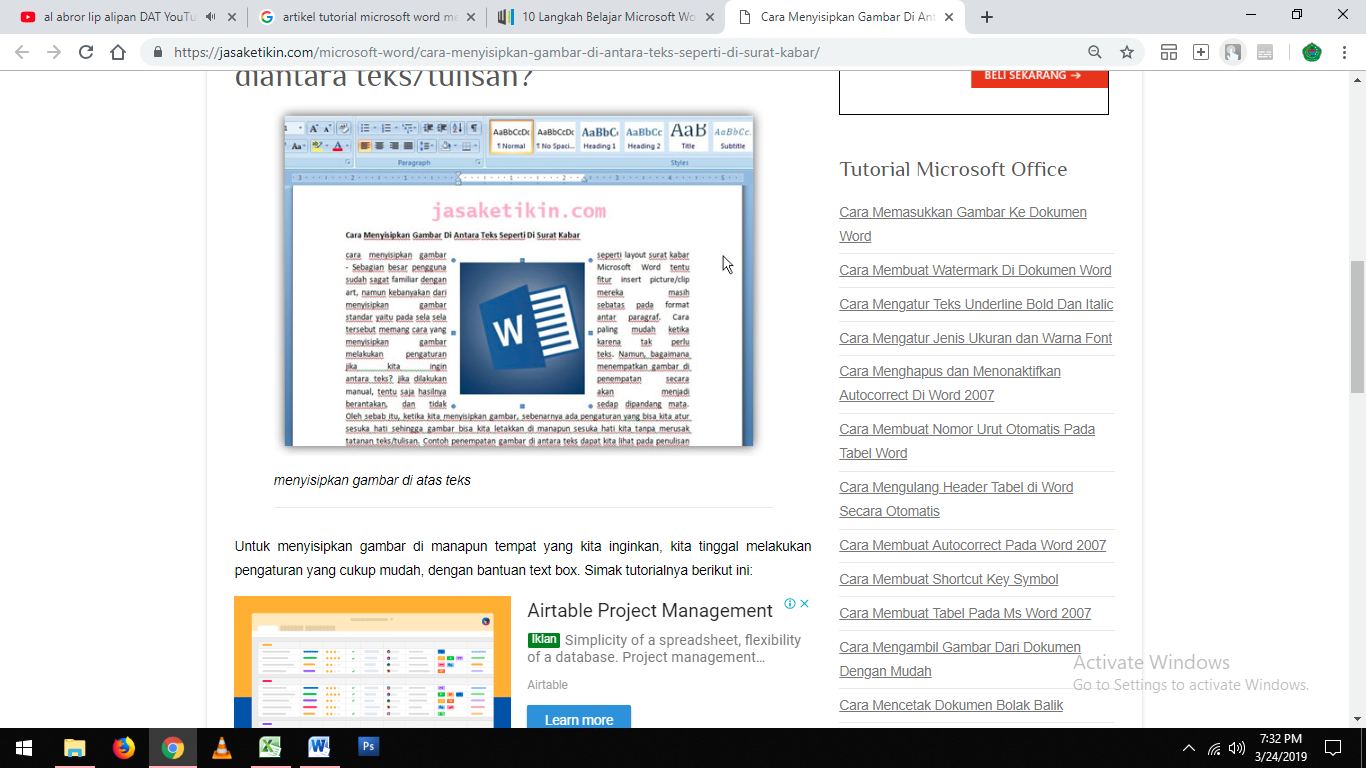Open Excel from the taskbar

point(270,747)
